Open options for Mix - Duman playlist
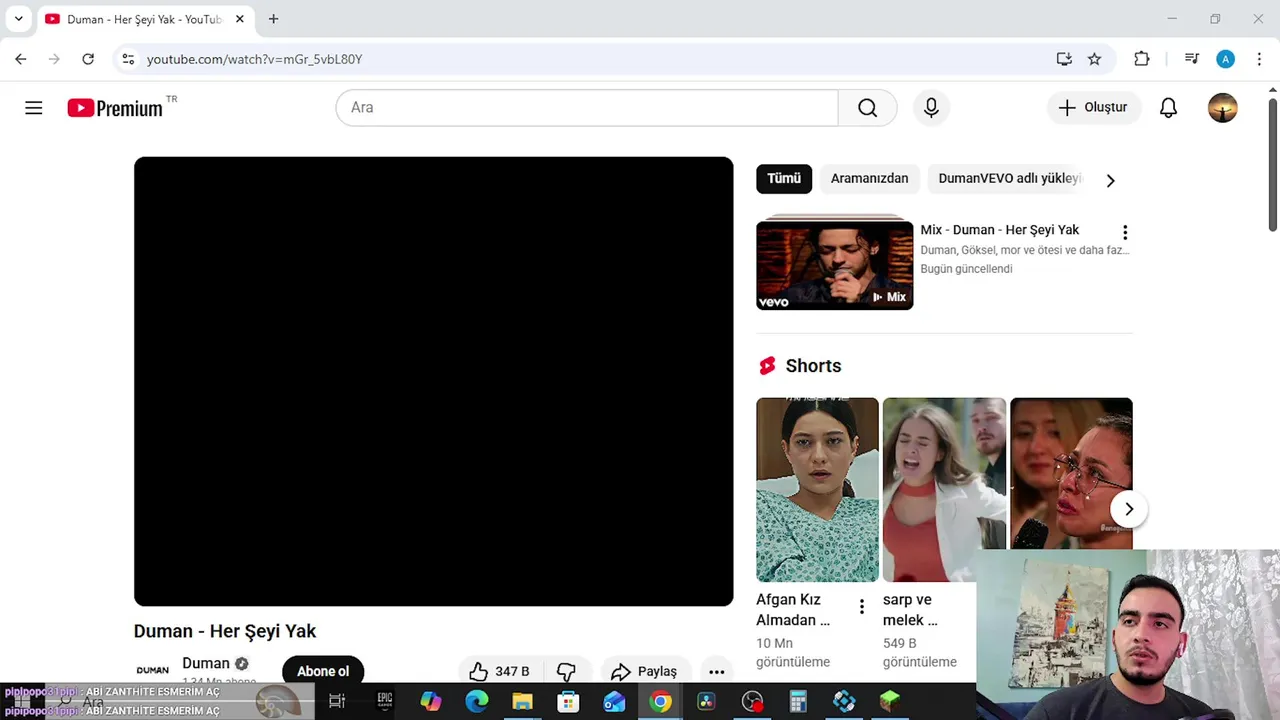 (x=1125, y=232)
